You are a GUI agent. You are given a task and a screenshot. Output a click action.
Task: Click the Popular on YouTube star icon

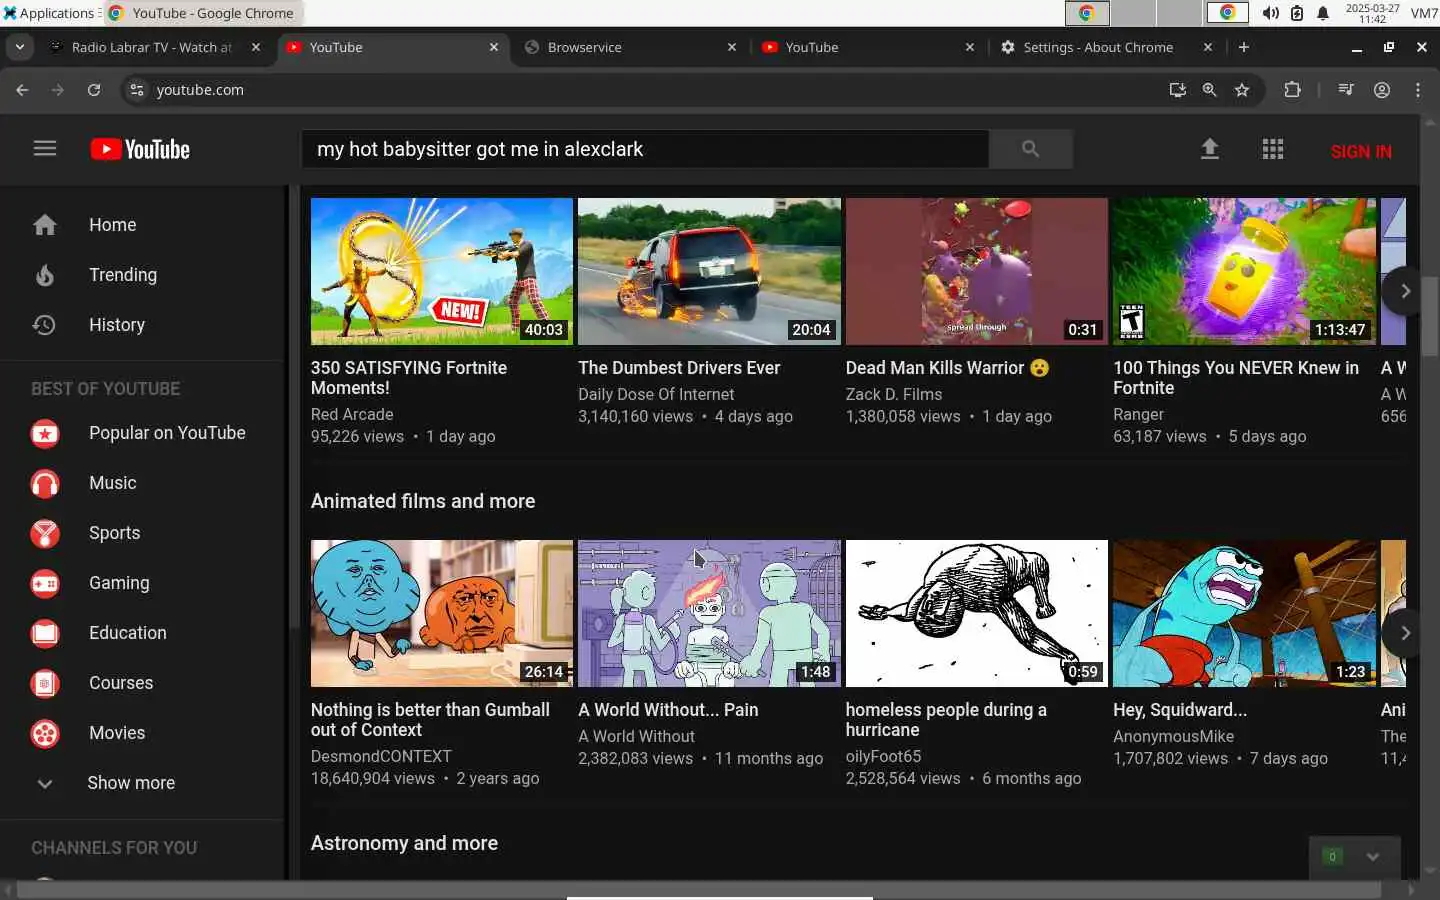[45, 433]
